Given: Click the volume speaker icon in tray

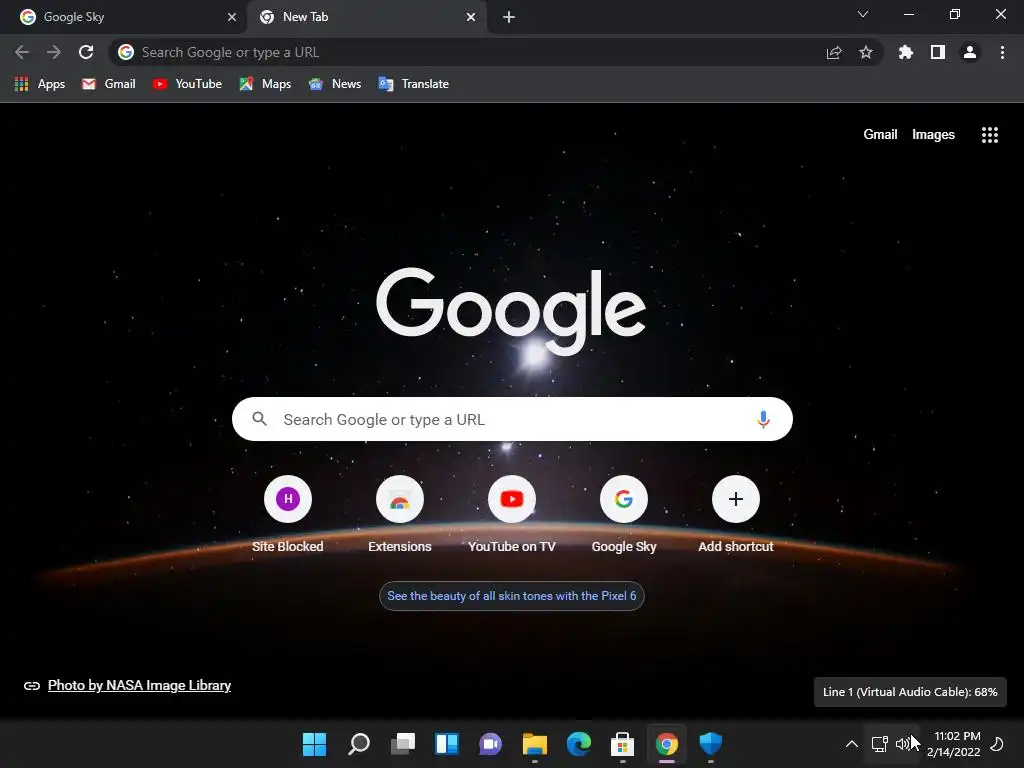Looking at the screenshot, I should 903,744.
